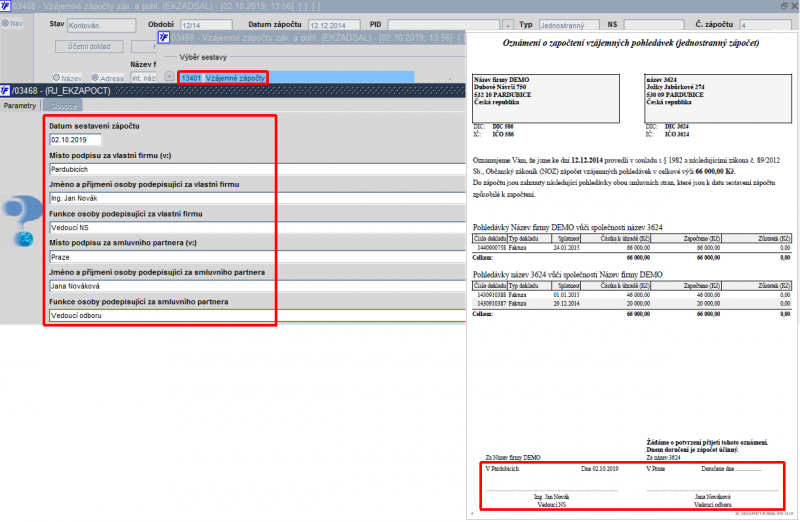Click the Typ field Jednostranný

coord(569,25)
